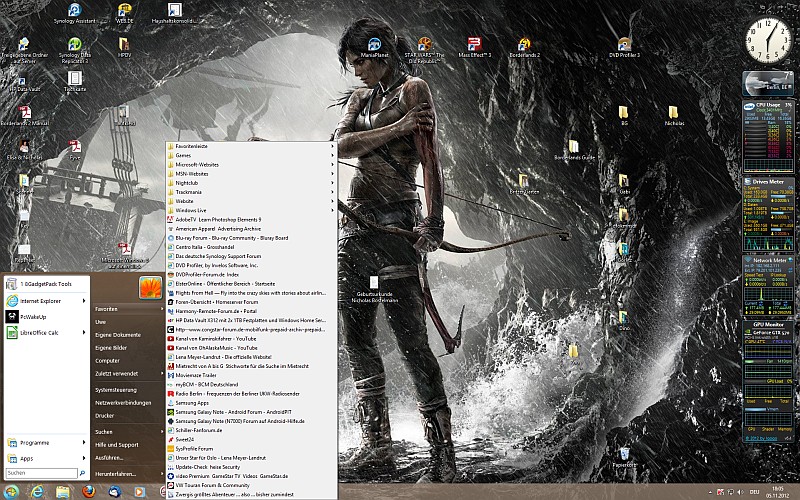Open Netzwerkverbindungen from Start menu
The height and width of the screenshot is (500, 800).
129,403
